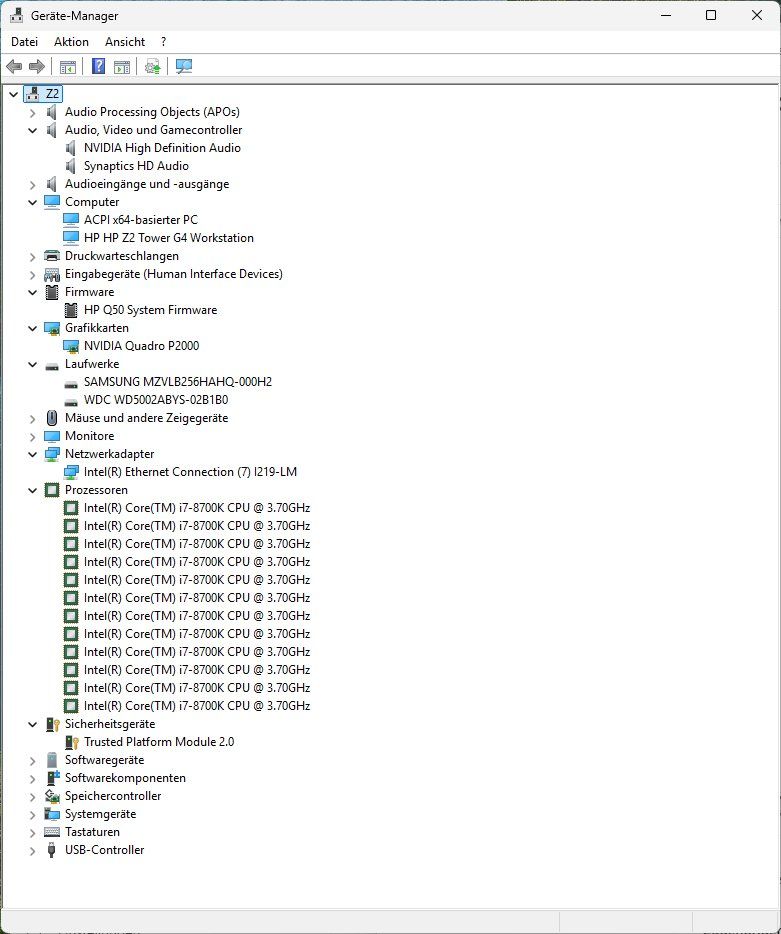Click the Grafikkarten display adapter icon

(52, 328)
